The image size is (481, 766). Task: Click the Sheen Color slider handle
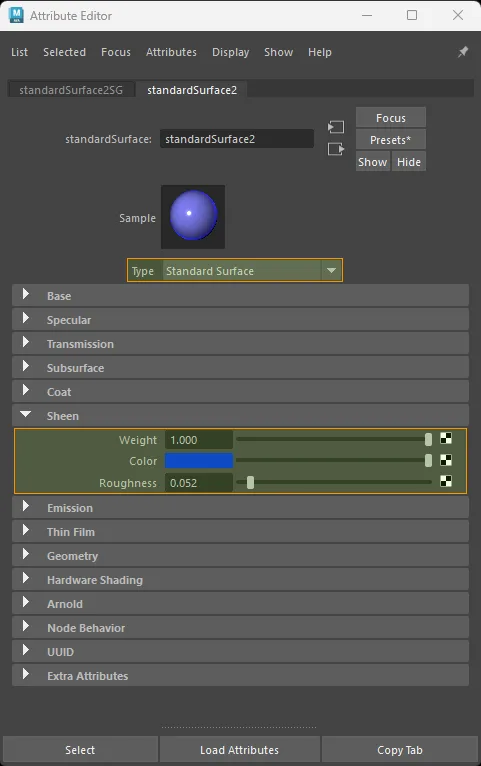[x=428, y=460]
